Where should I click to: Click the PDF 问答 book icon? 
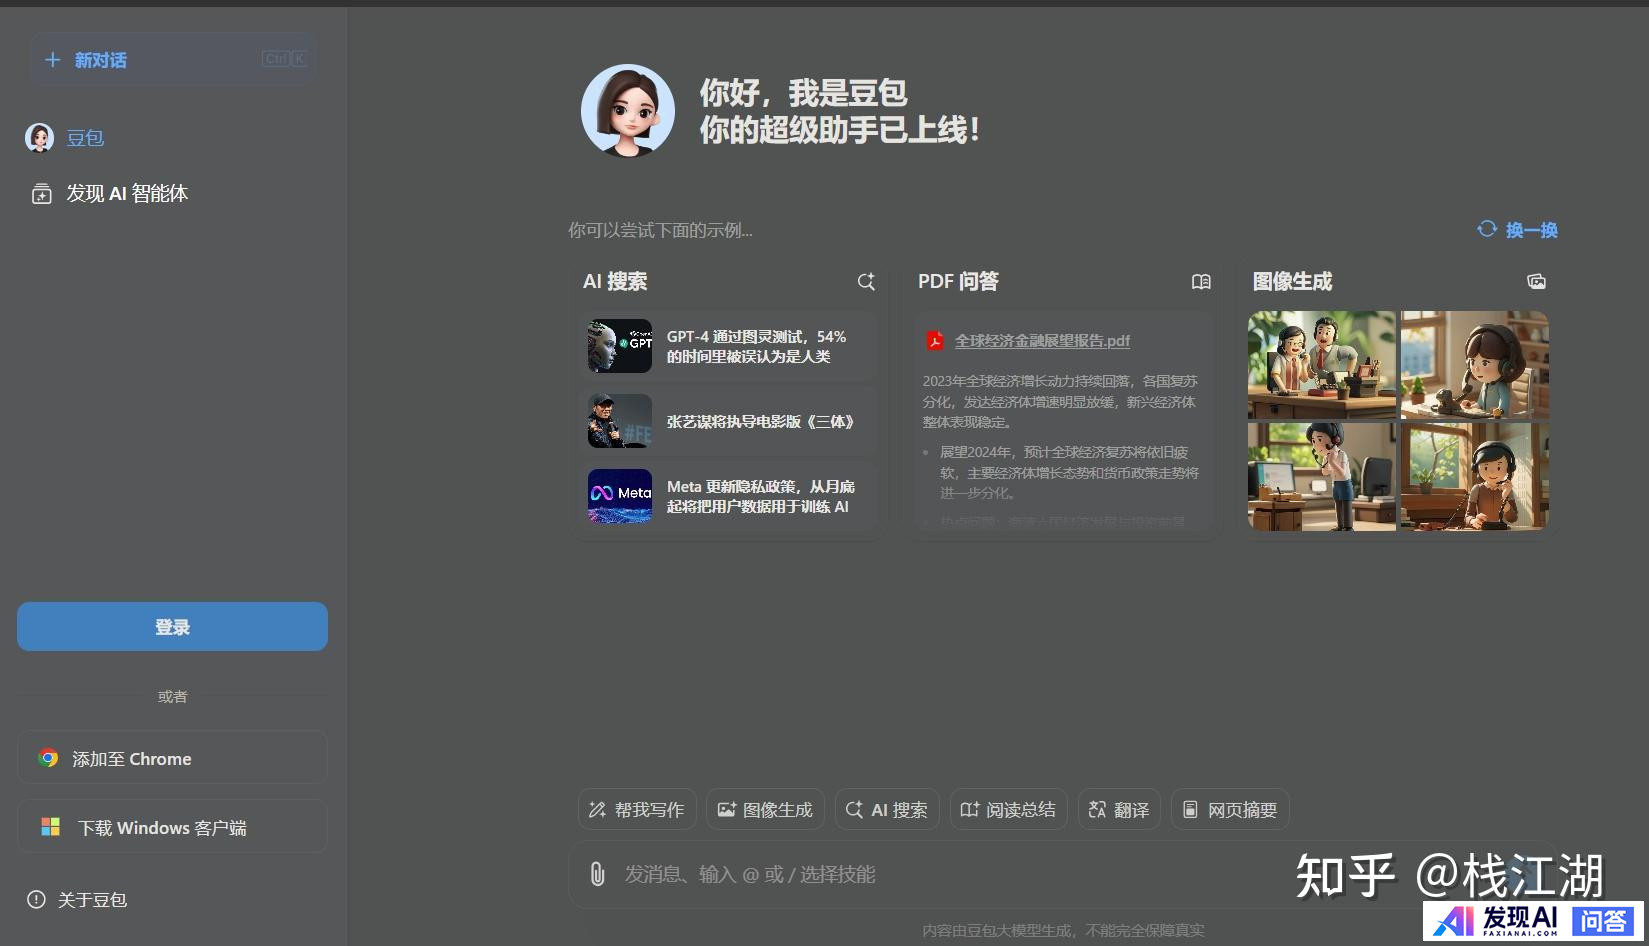(1201, 282)
